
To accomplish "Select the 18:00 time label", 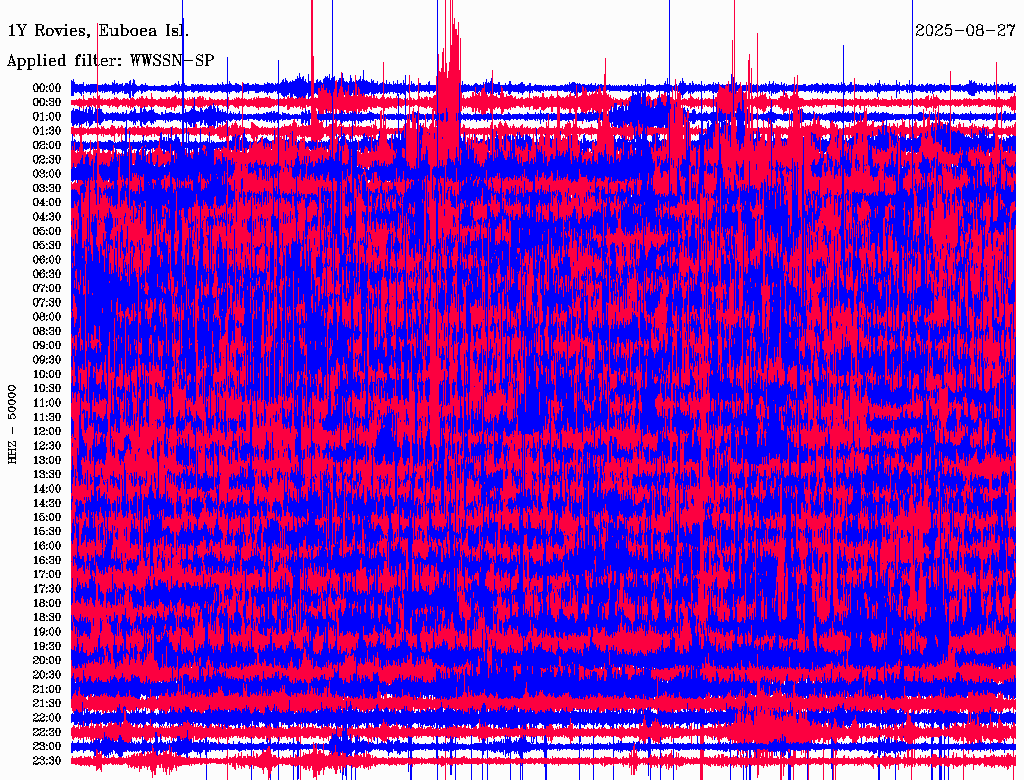I will (47, 603).
